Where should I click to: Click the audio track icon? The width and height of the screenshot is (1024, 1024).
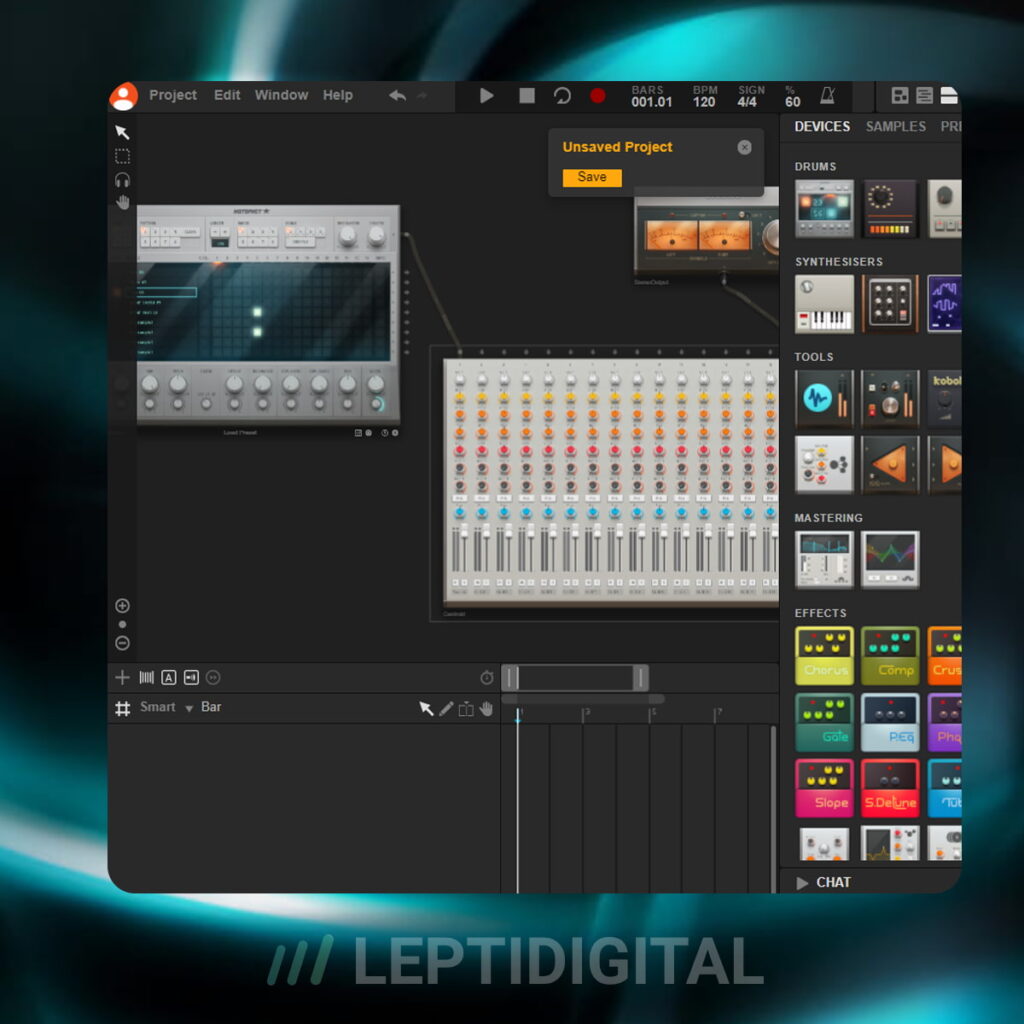point(191,677)
